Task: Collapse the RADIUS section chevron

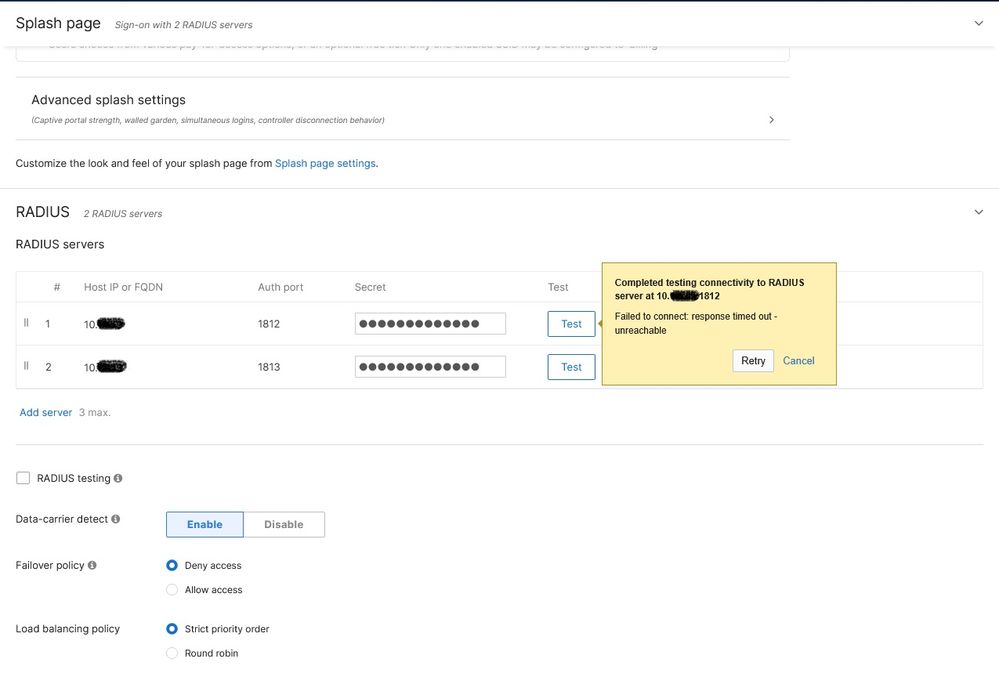Action: pyautogui.click(x=978, y=212)
